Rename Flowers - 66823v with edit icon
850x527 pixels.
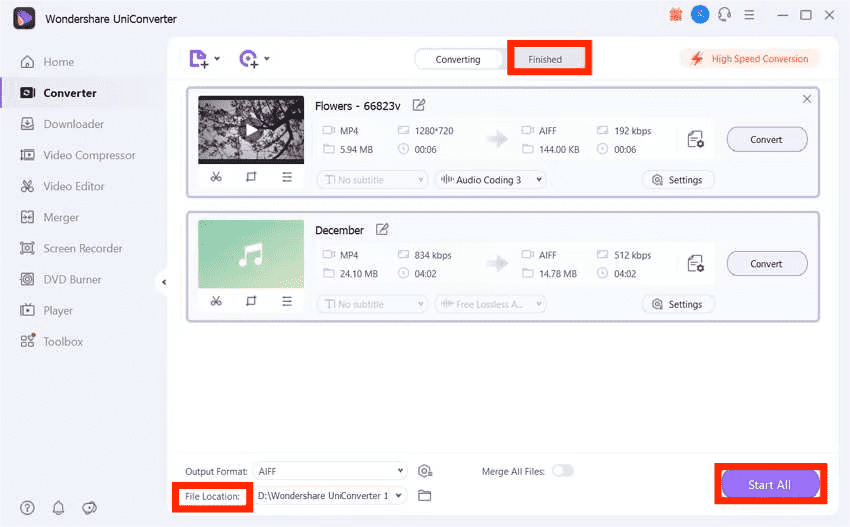[x=418, y=105]
